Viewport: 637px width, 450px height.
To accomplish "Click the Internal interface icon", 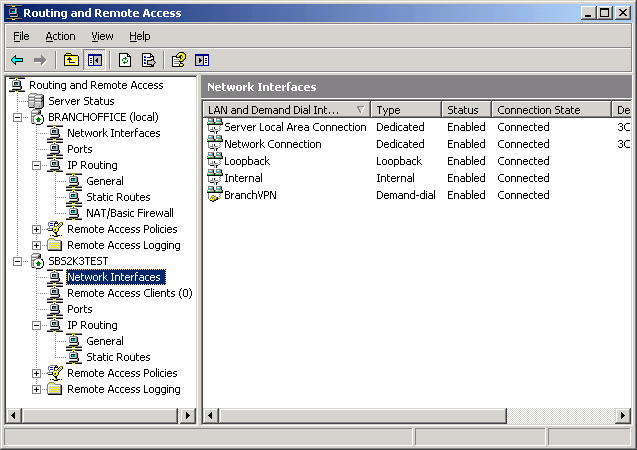I will tap(214, 178).
